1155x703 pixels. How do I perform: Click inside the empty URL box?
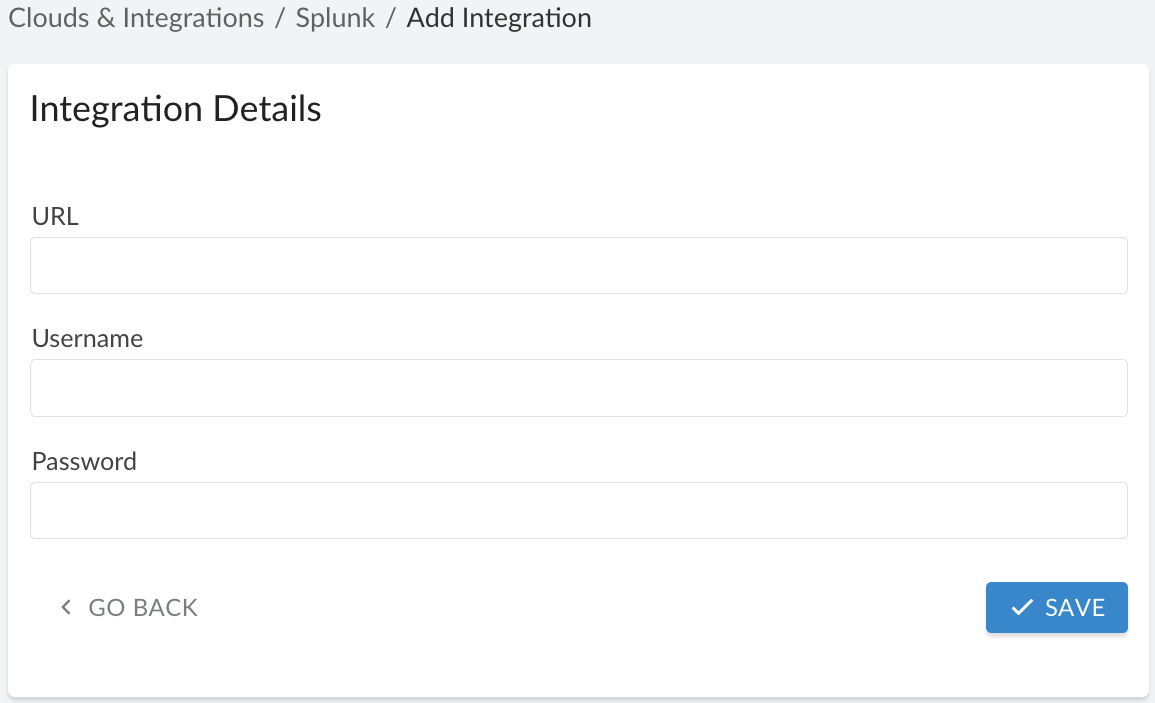[578, 265]
